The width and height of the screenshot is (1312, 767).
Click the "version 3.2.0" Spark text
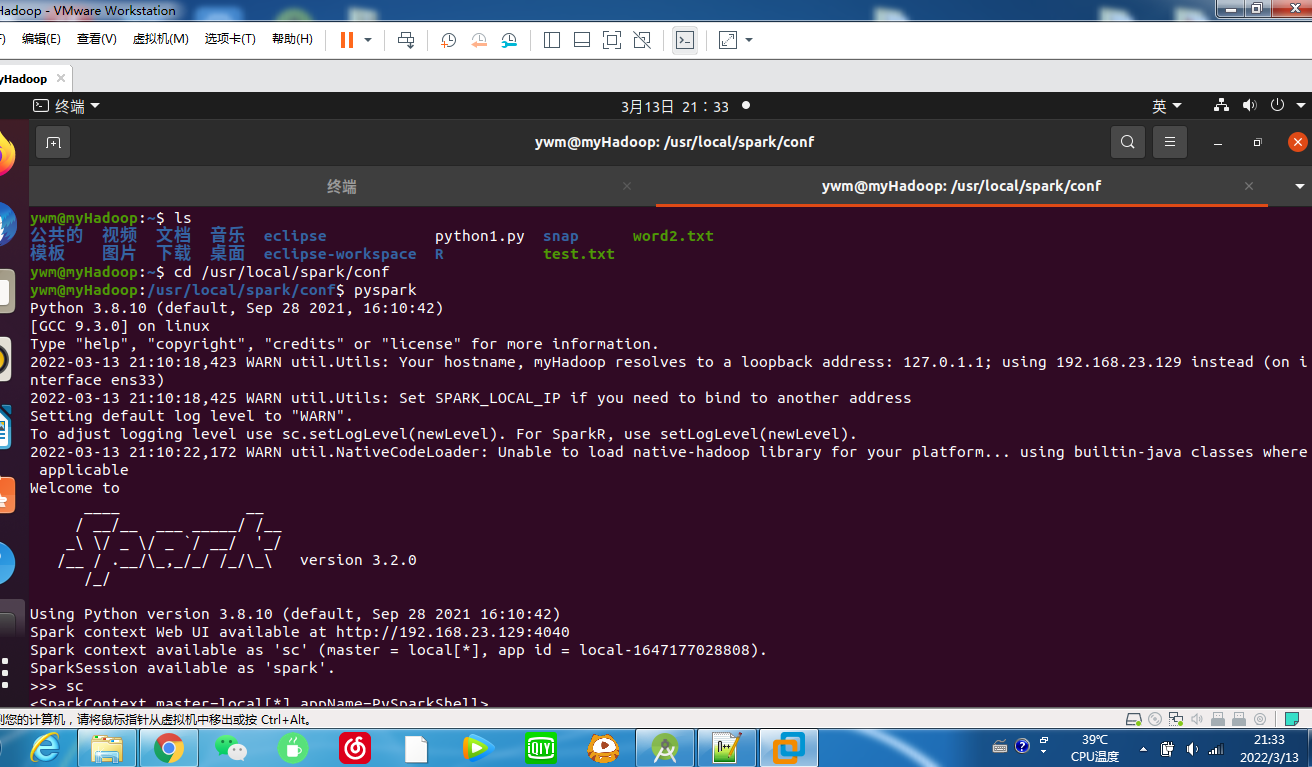pos(358,560)
